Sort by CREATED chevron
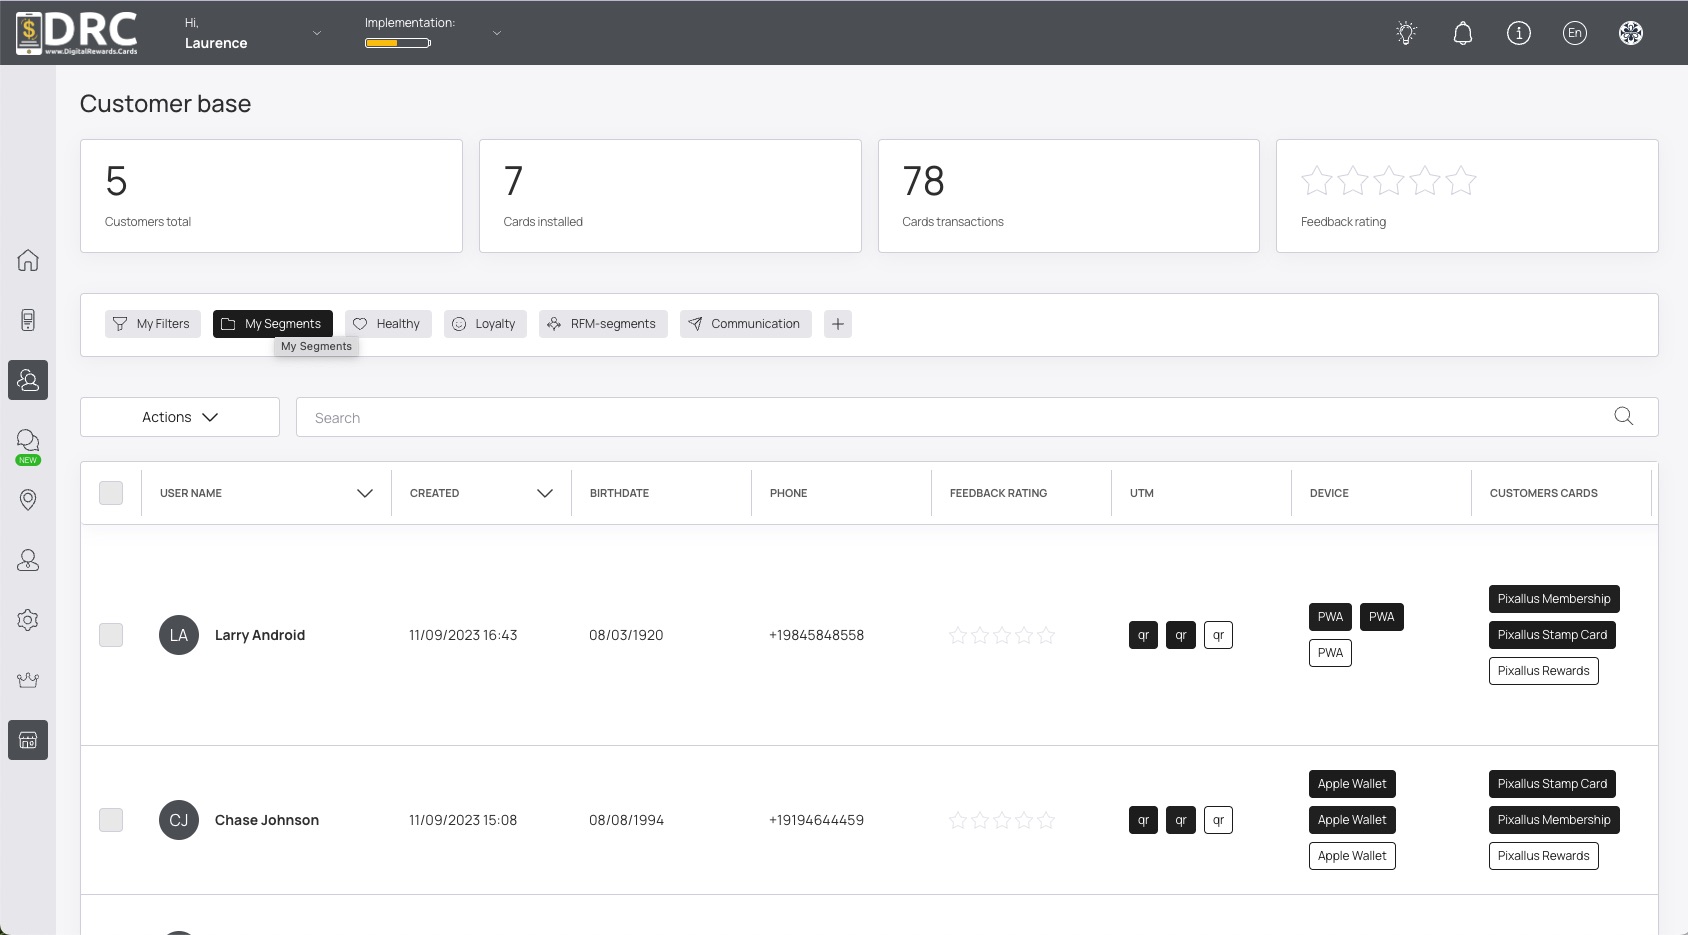 coord(545,493)
